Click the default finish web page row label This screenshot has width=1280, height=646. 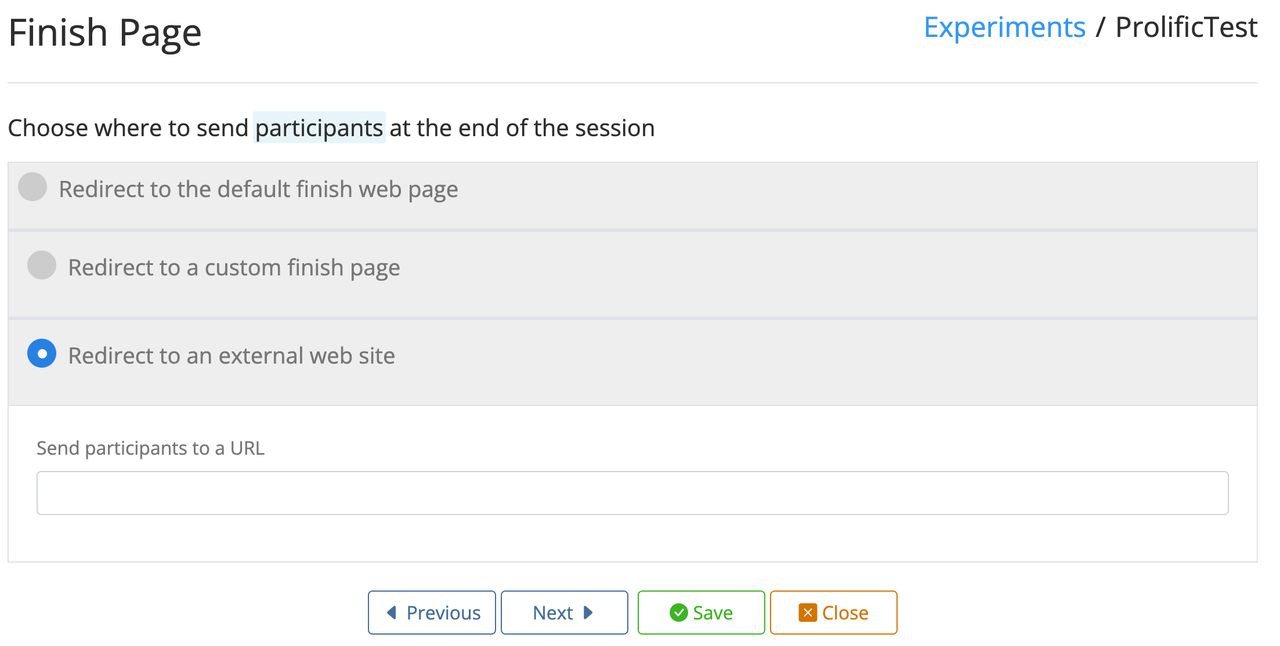[x=258, y=188]
